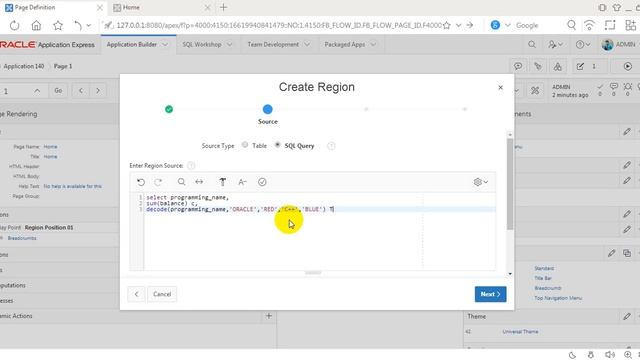This screenshot has height=360, width=640.
Task: Click the Application 140 breadcrumb
Action: click(24, 66)
